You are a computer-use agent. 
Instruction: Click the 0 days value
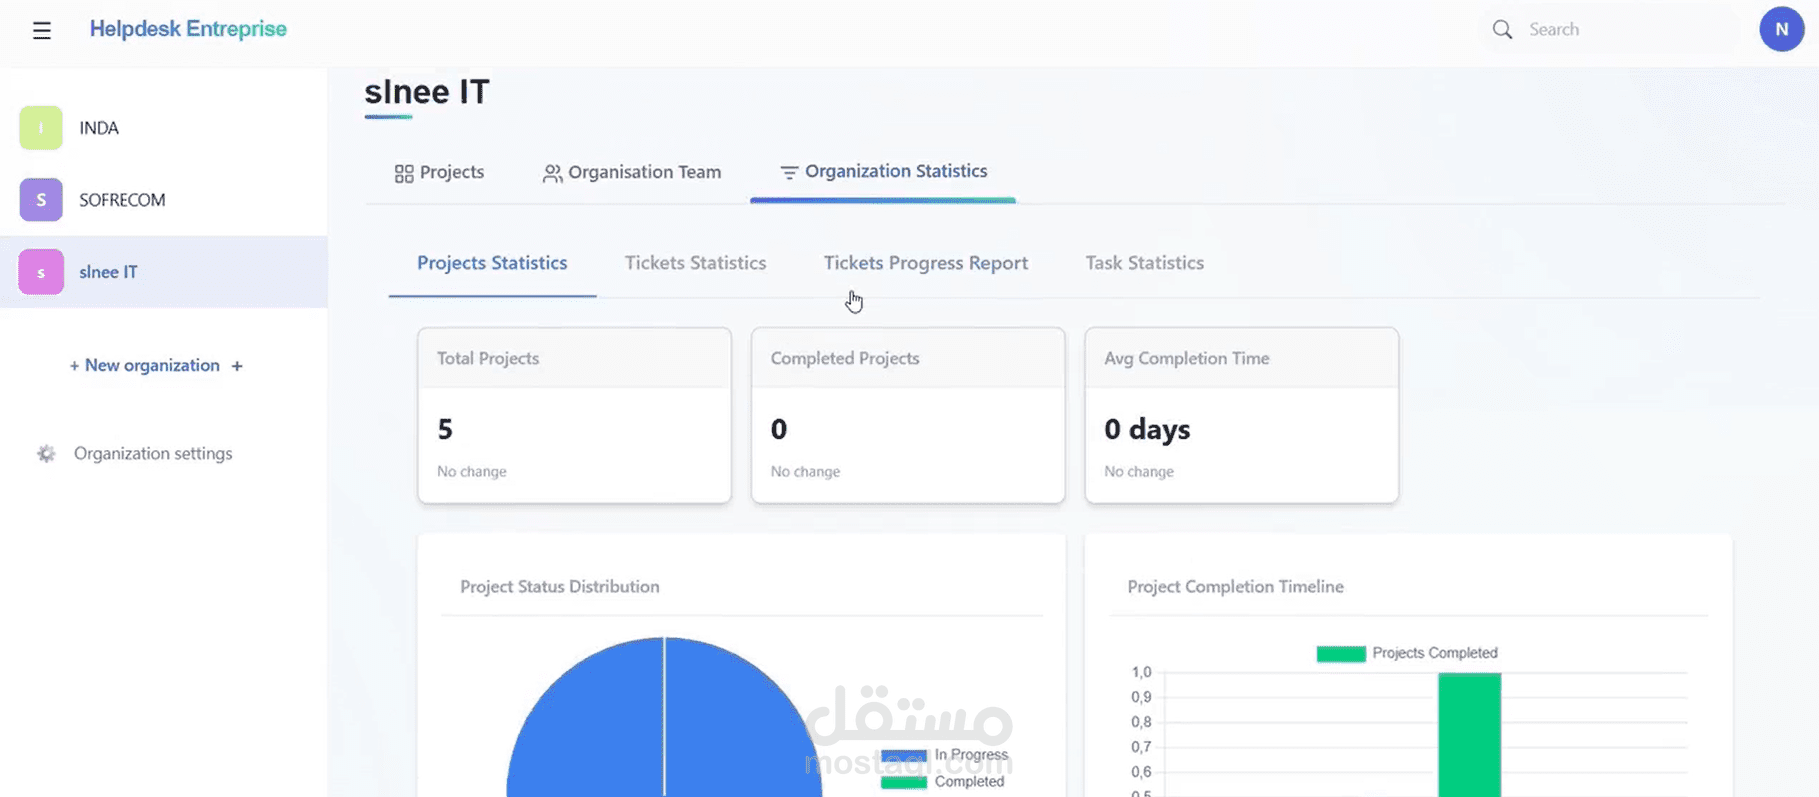(x=1147, y=430)
